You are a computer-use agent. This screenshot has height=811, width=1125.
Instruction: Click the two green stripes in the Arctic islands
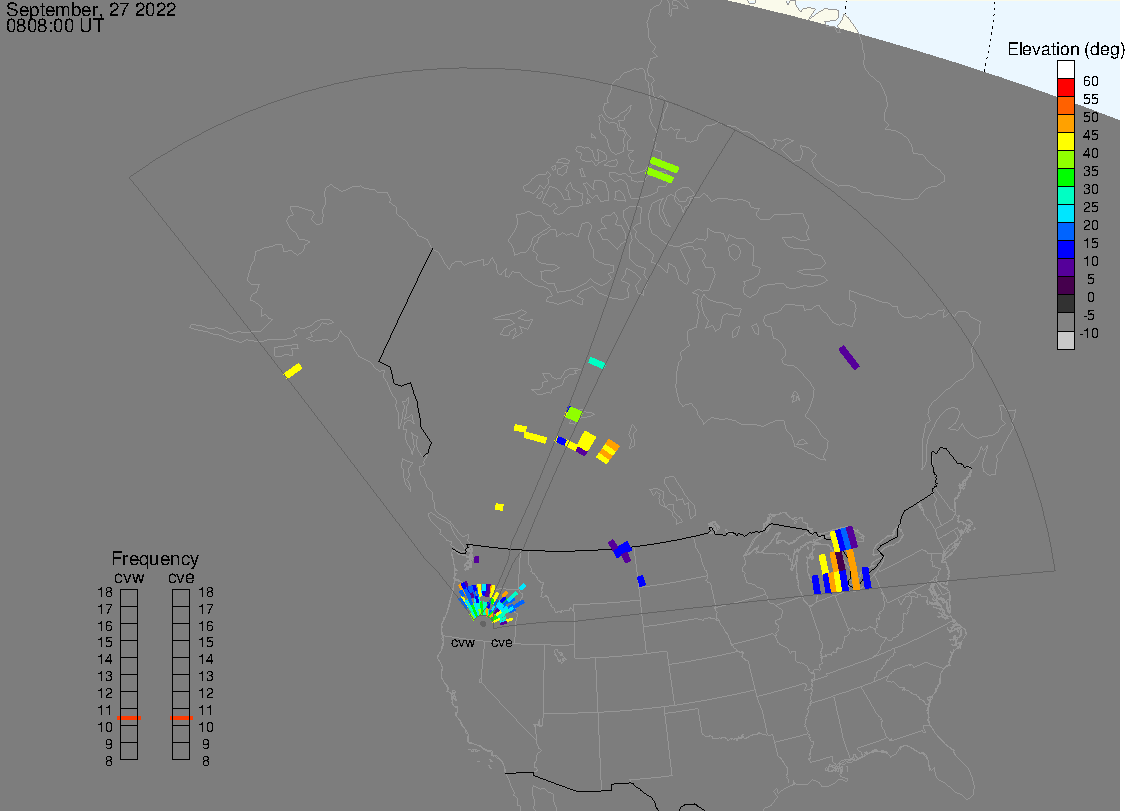click(662, 170)
